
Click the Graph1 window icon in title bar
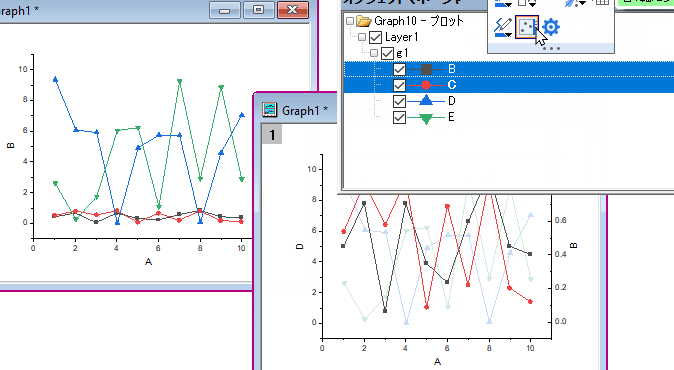pos(270,110)
